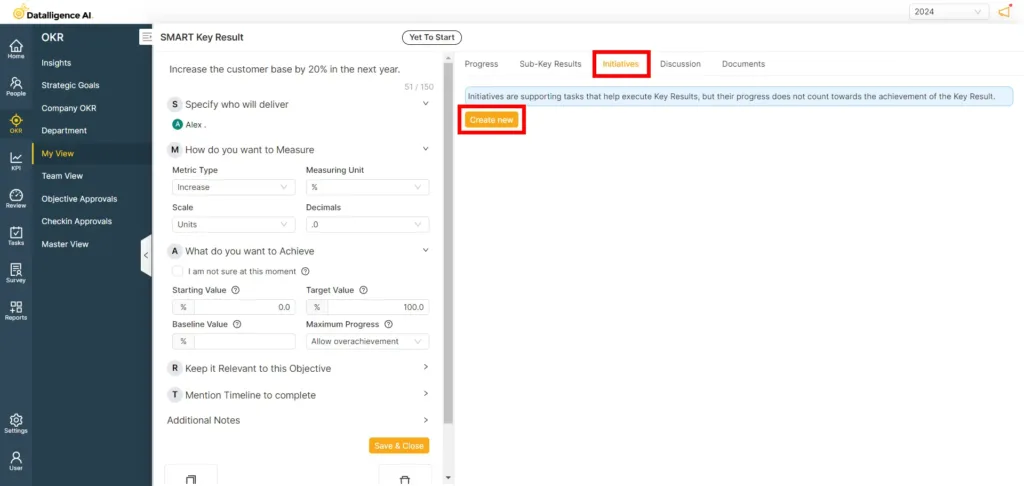
Task: Click the form panel vertical scrollbar
Action: pos(447,242)
